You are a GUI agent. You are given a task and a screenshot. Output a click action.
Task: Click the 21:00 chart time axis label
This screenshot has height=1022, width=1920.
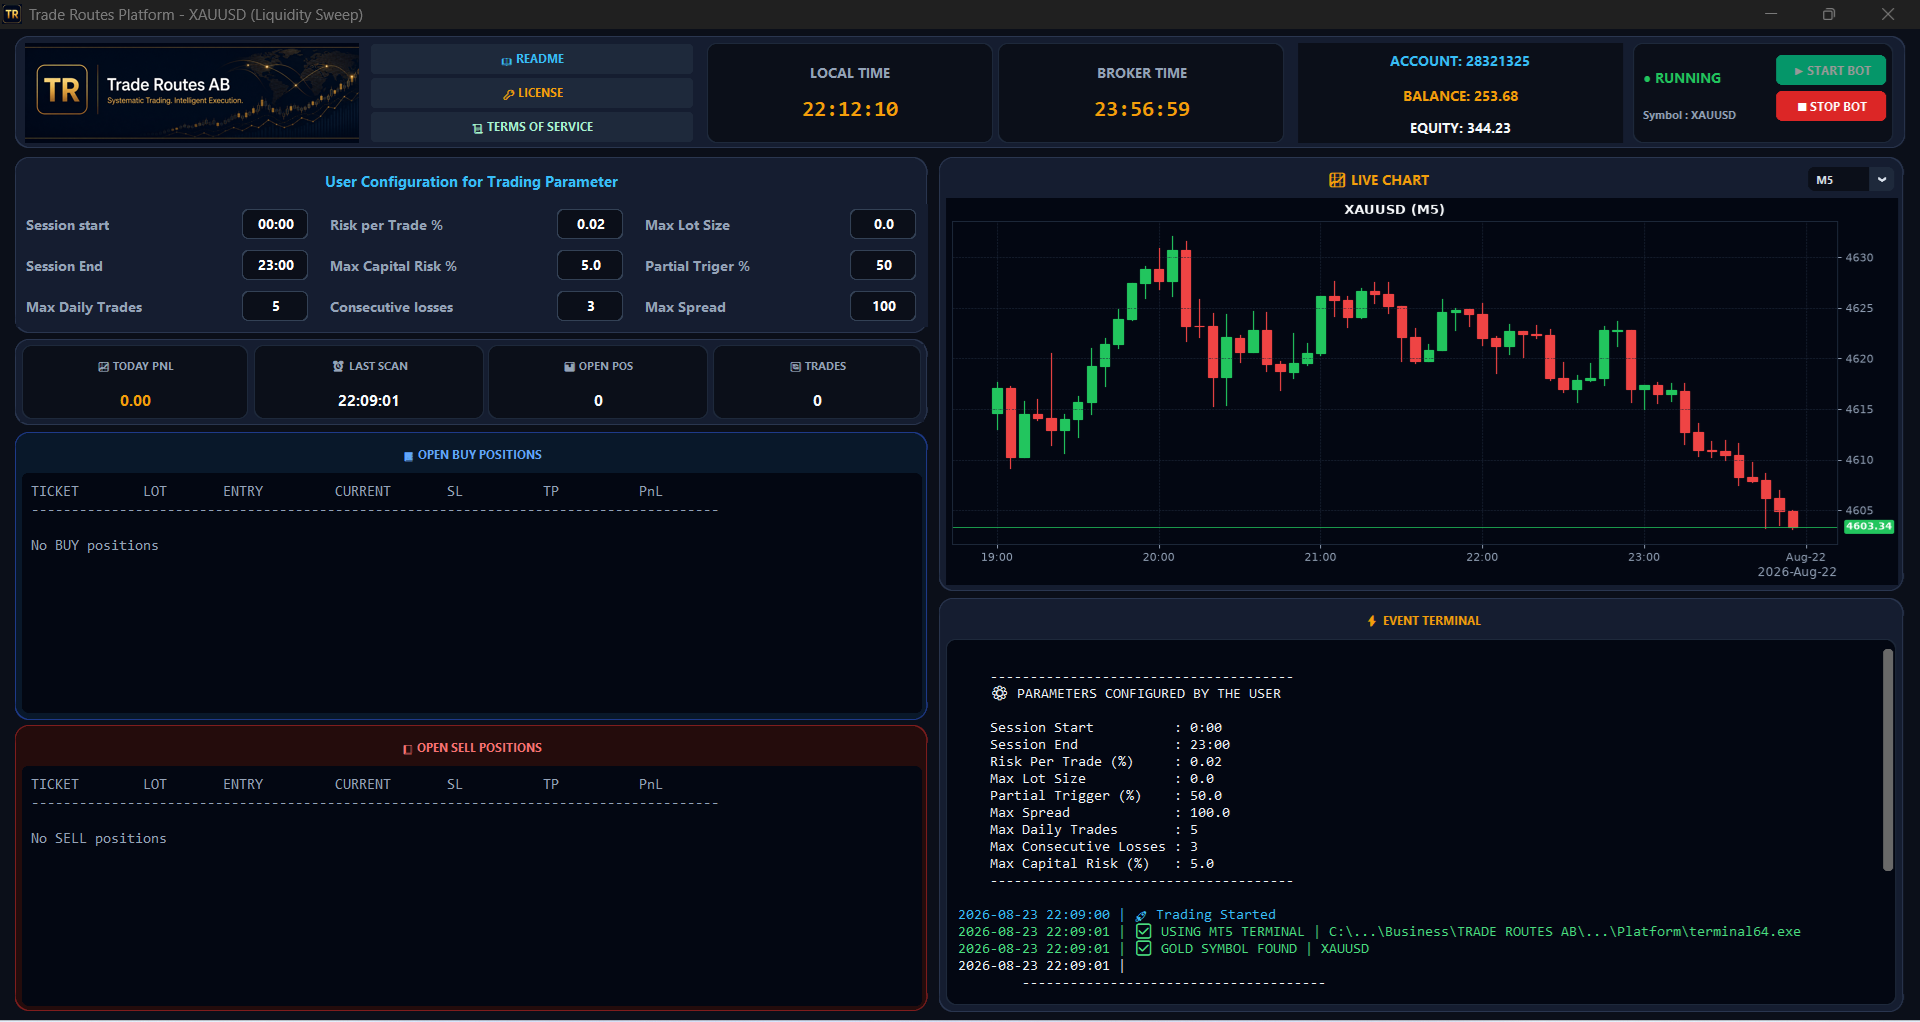click(x=1320, y=557)
